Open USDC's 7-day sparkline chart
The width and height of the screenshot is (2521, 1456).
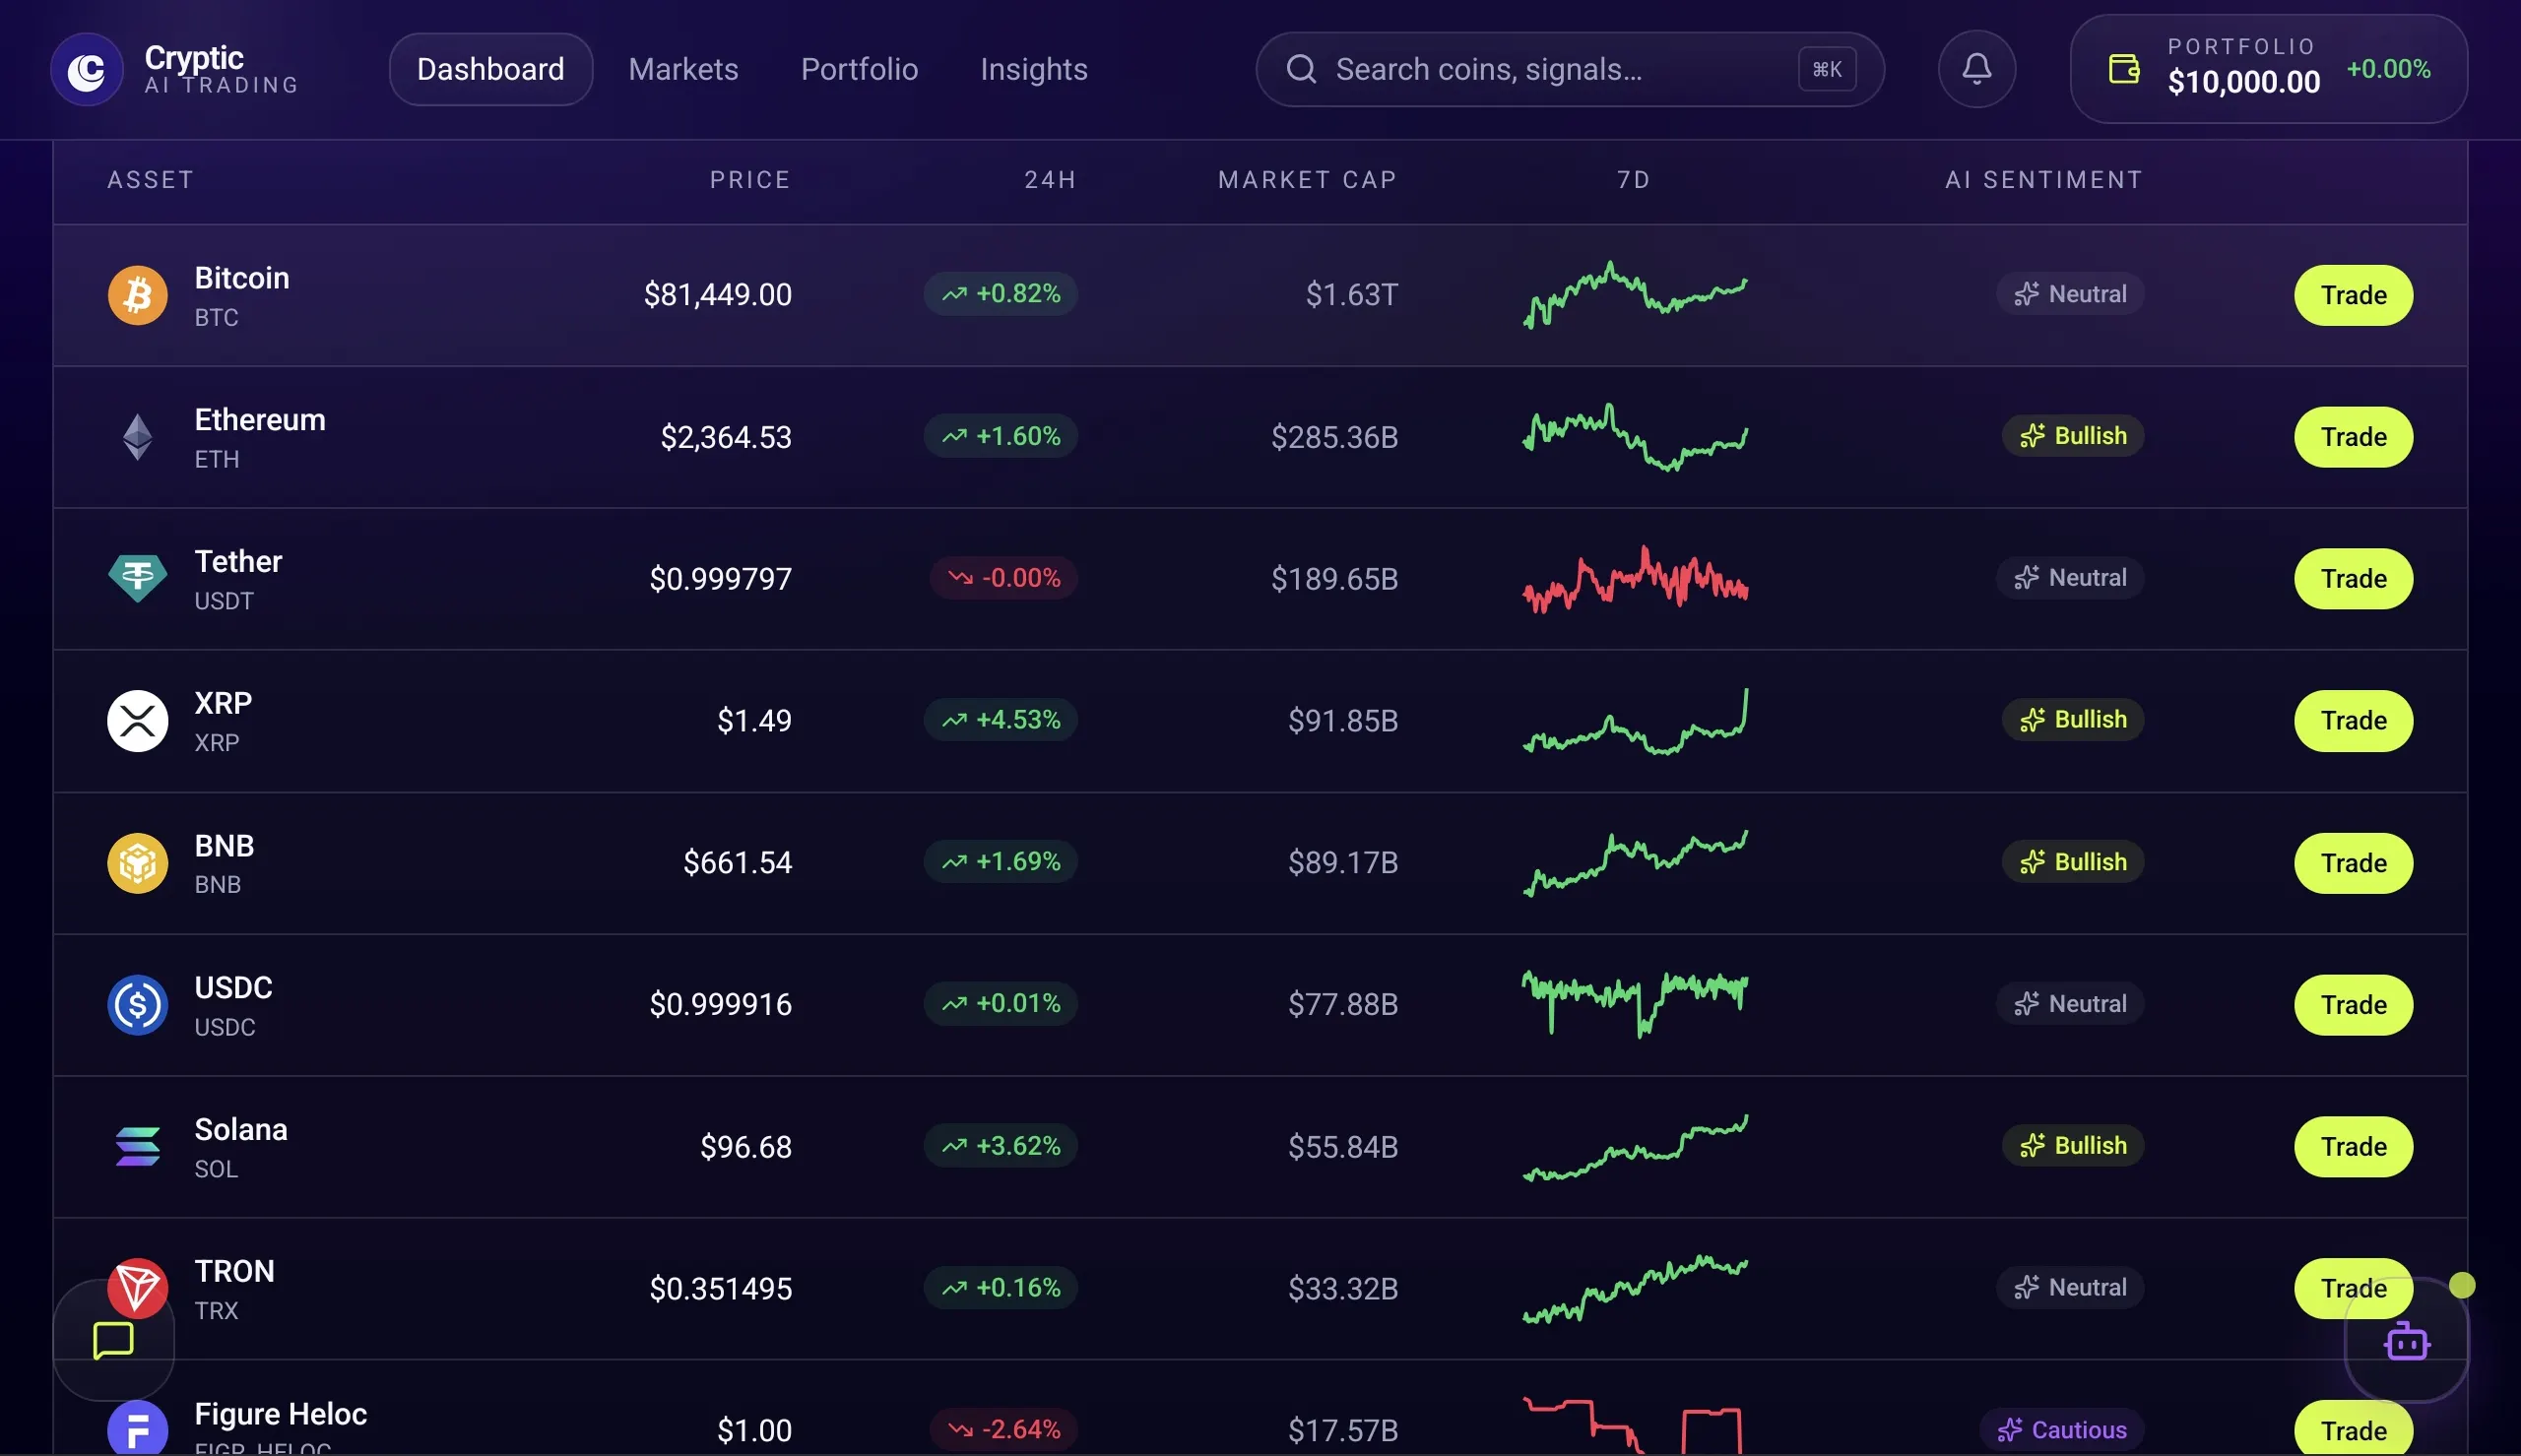tap(1635, 1004)
